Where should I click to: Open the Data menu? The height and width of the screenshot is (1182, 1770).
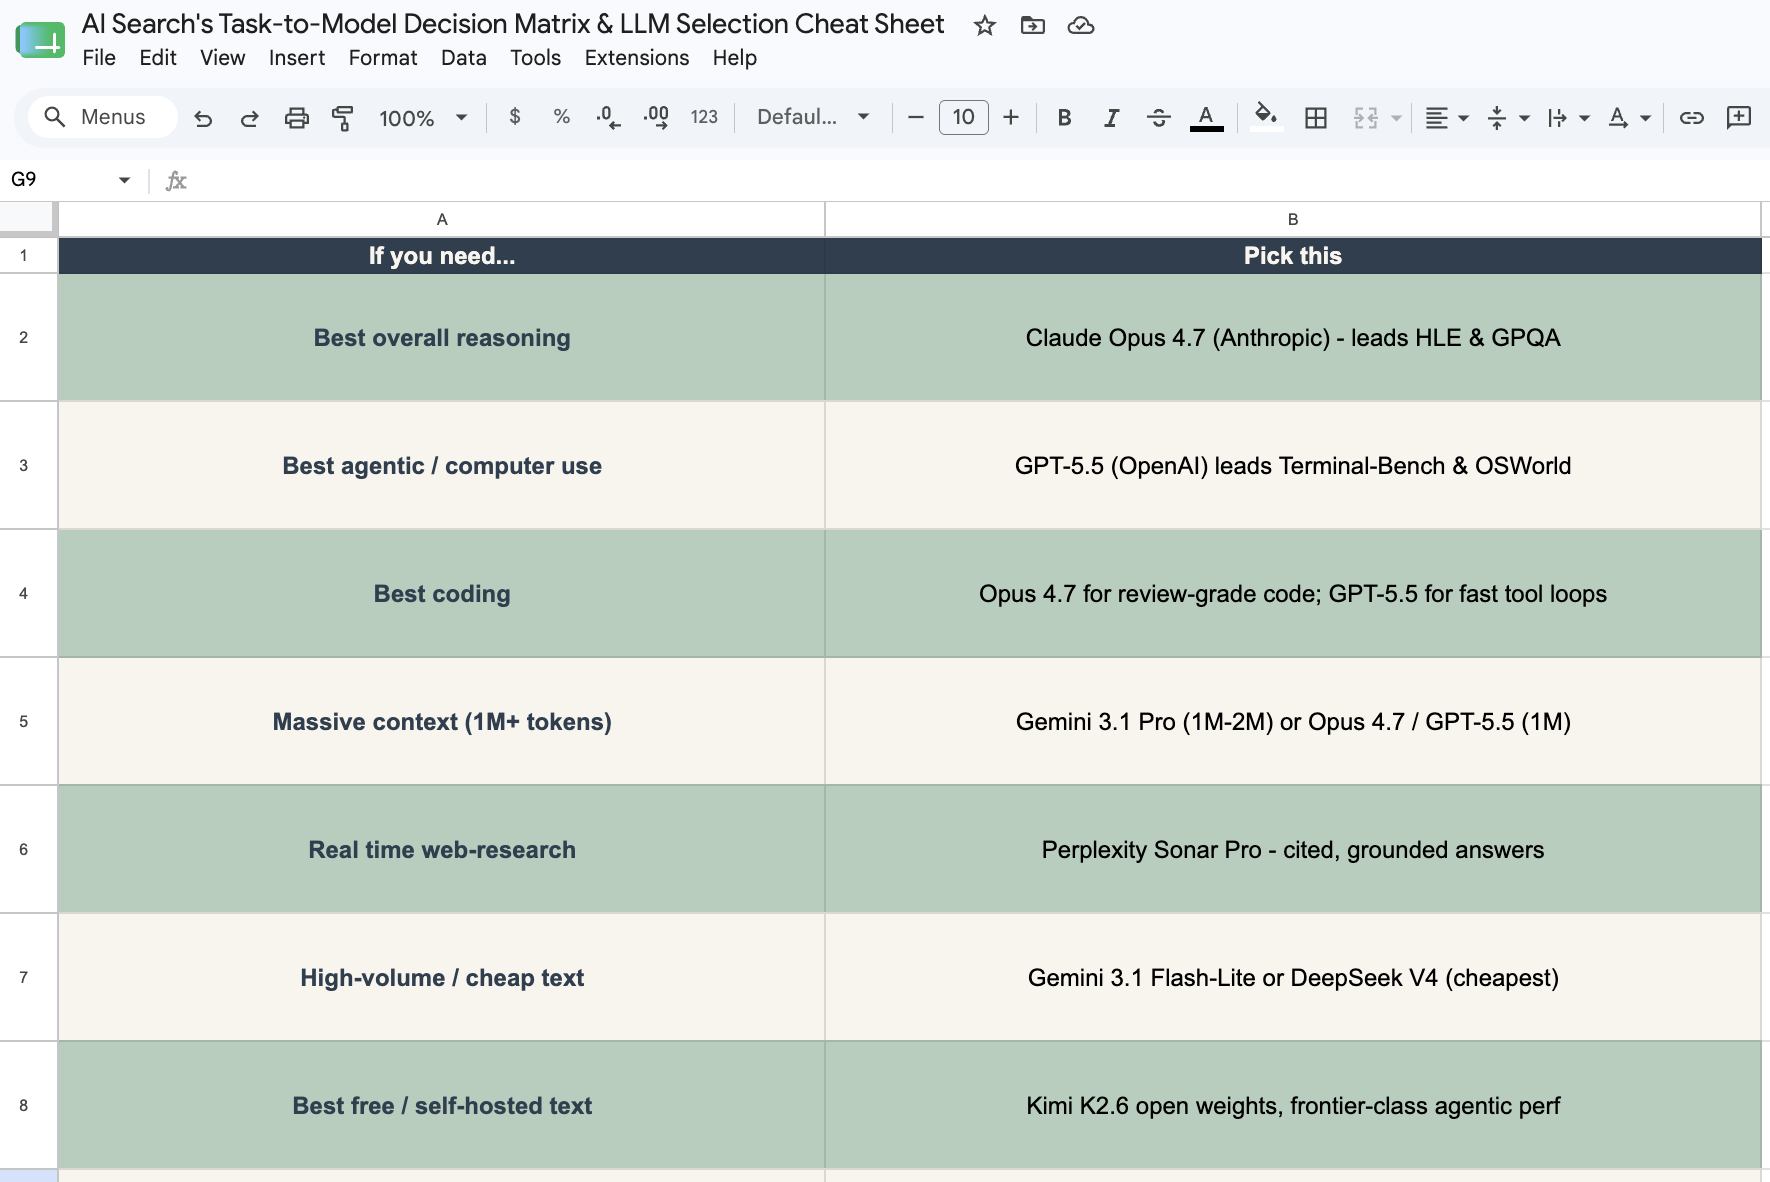(464, 58)
